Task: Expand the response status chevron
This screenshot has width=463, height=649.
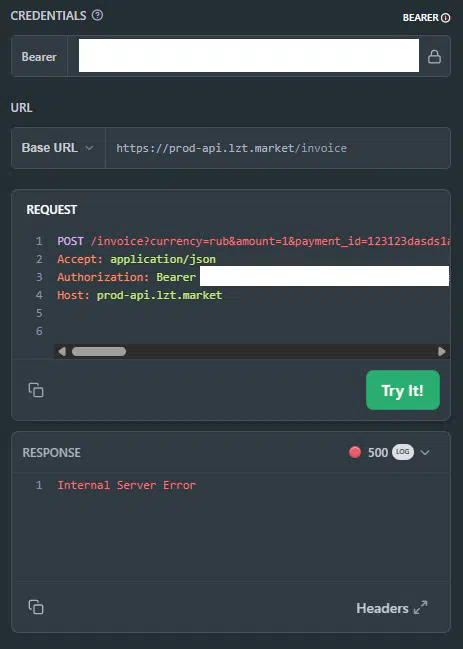Action: tap(425, 452)
